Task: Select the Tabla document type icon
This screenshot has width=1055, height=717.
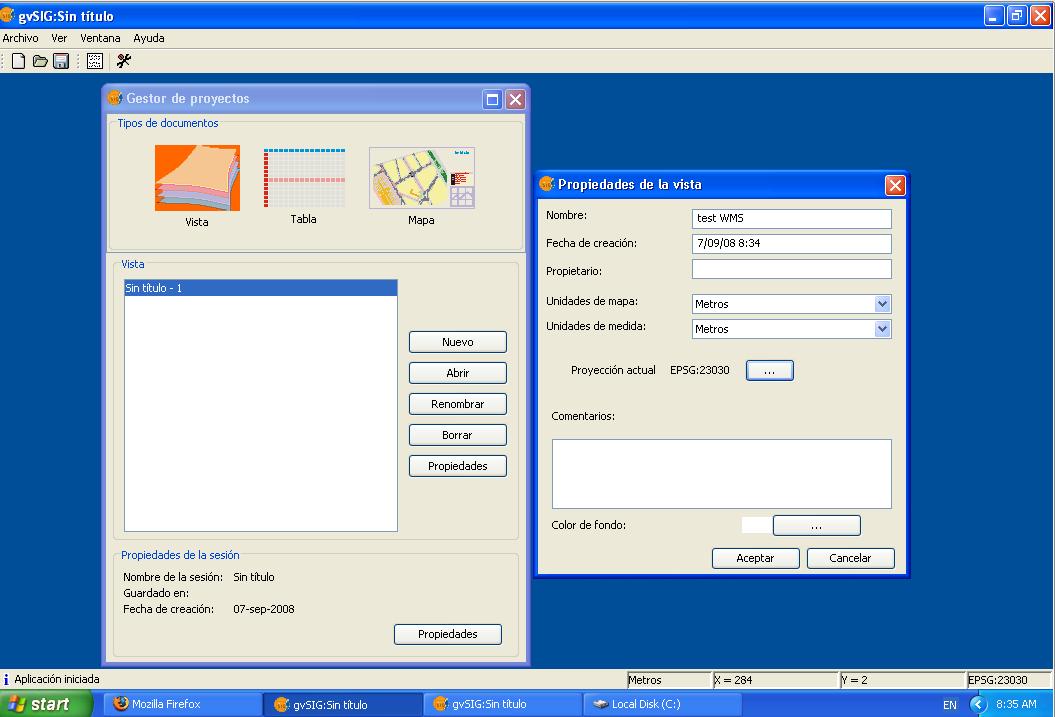Action: point(303,178)
